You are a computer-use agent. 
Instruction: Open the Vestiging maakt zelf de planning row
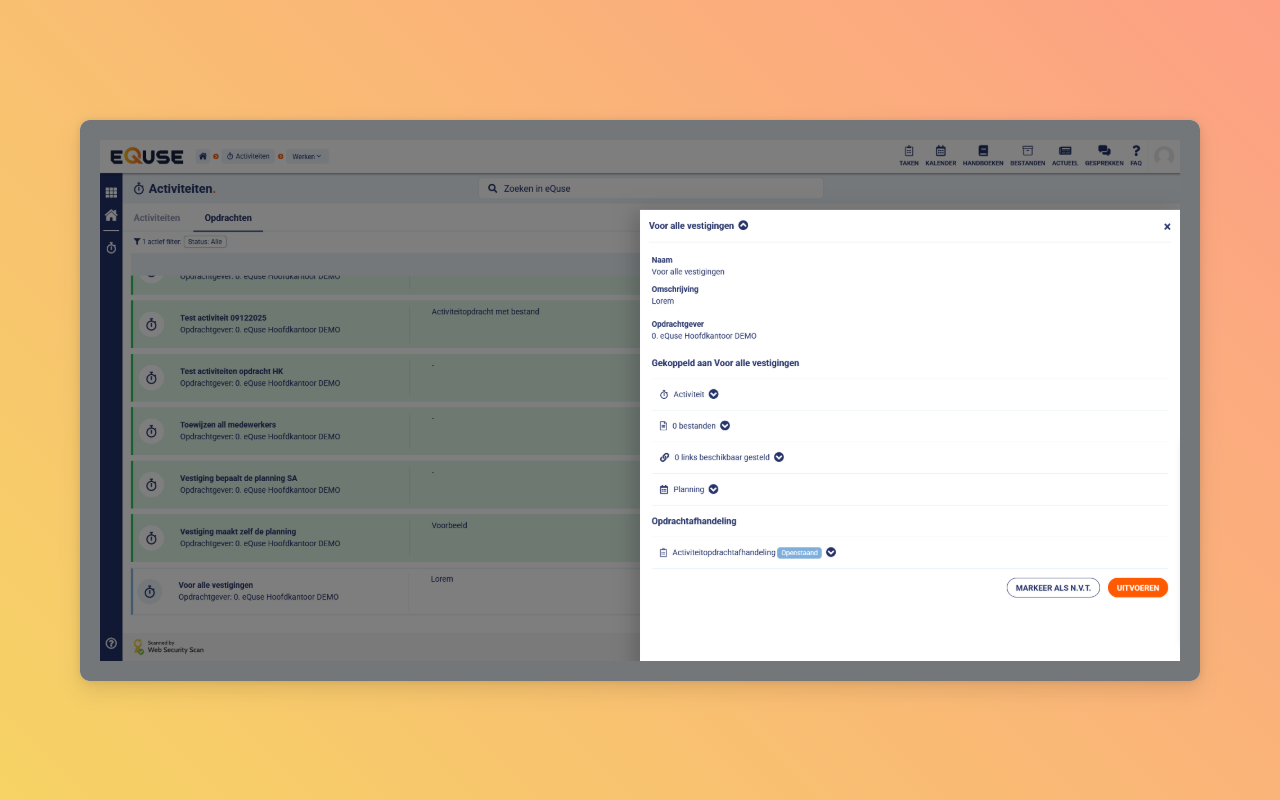tap(385, 538)
